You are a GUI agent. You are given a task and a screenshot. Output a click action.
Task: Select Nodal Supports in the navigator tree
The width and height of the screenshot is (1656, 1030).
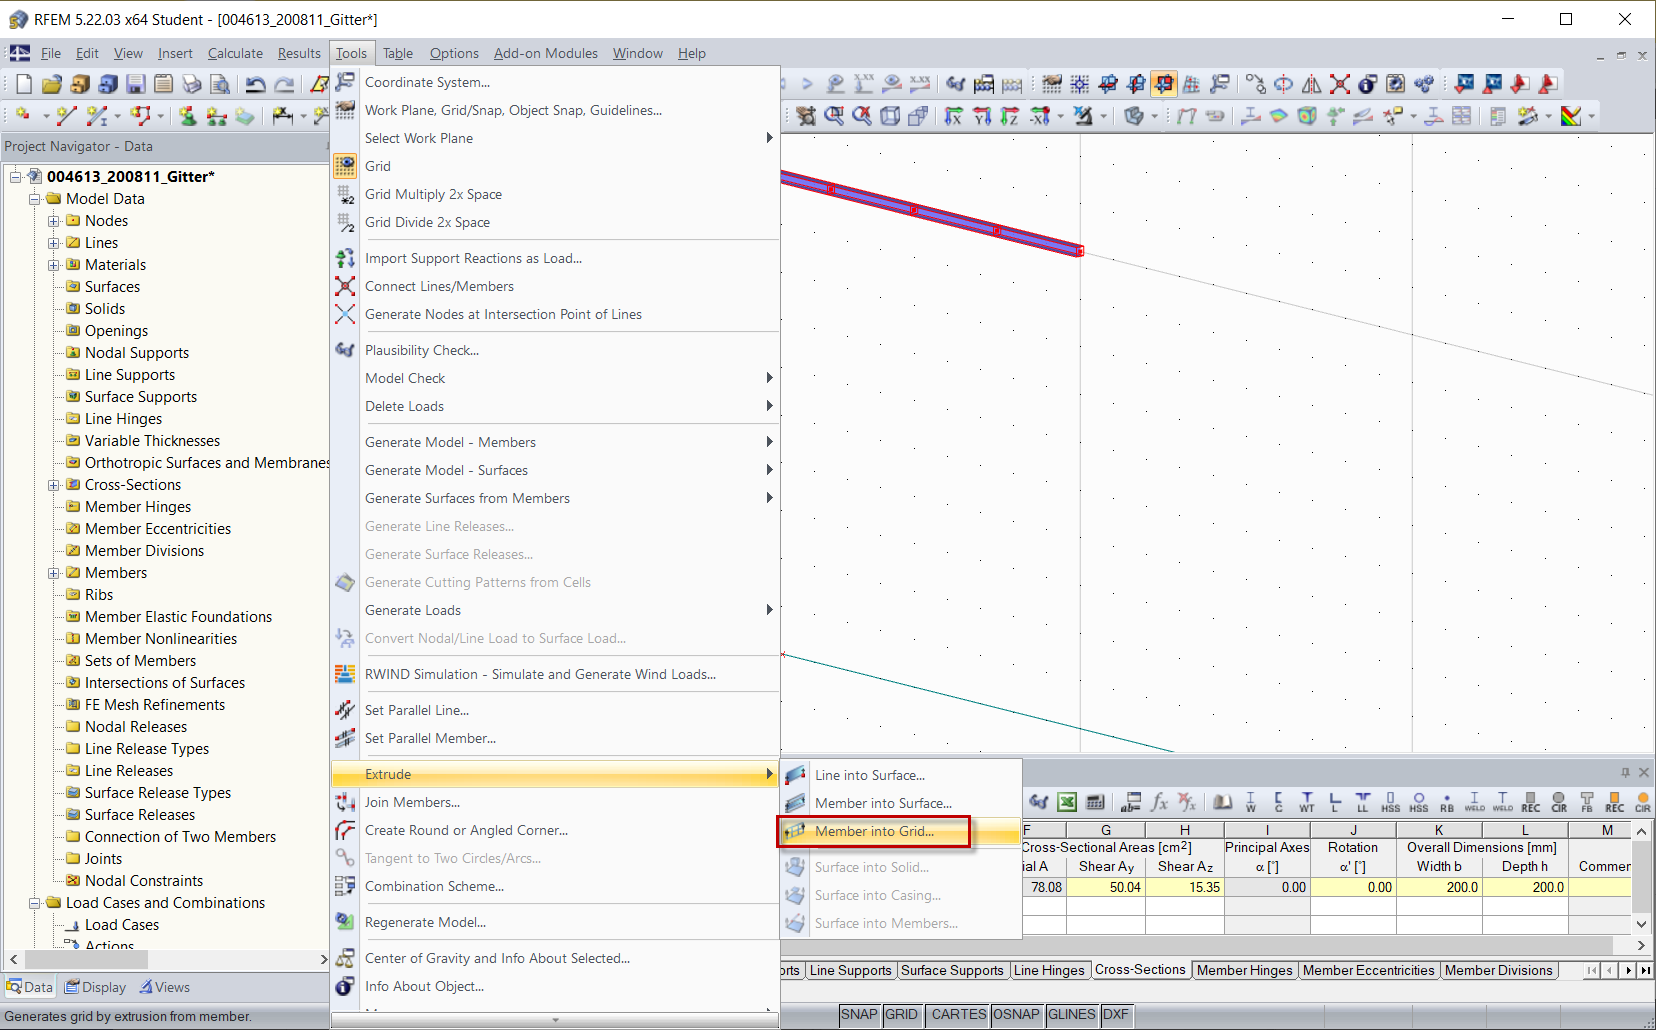pyautogui.click(x=137, y=353)
